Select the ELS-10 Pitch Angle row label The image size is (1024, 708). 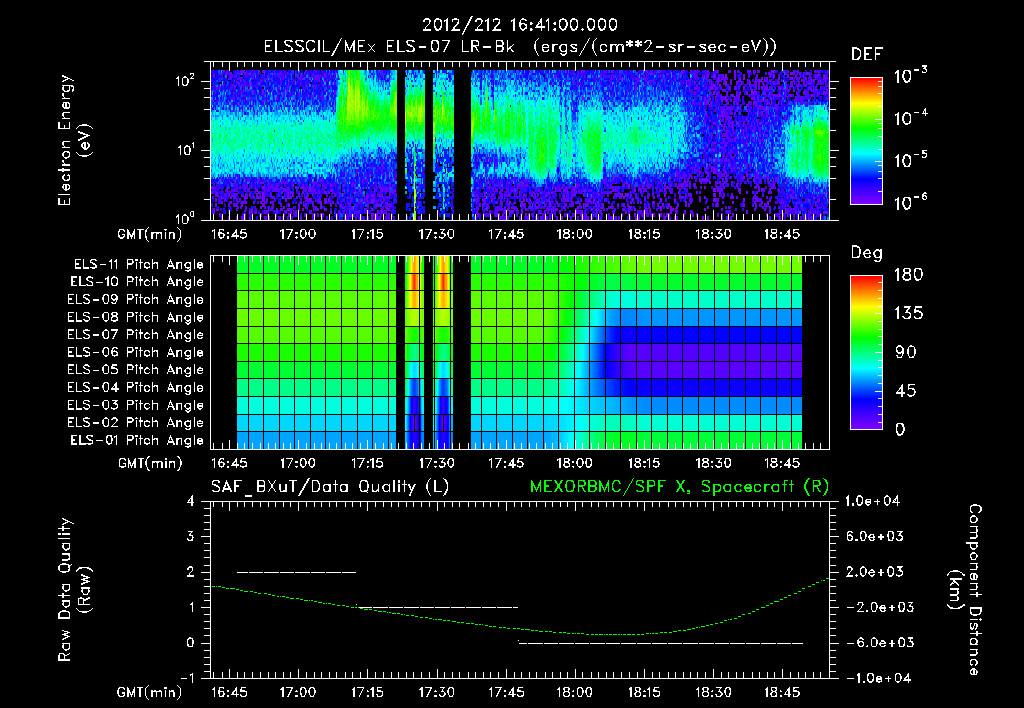tap(137, 282)
